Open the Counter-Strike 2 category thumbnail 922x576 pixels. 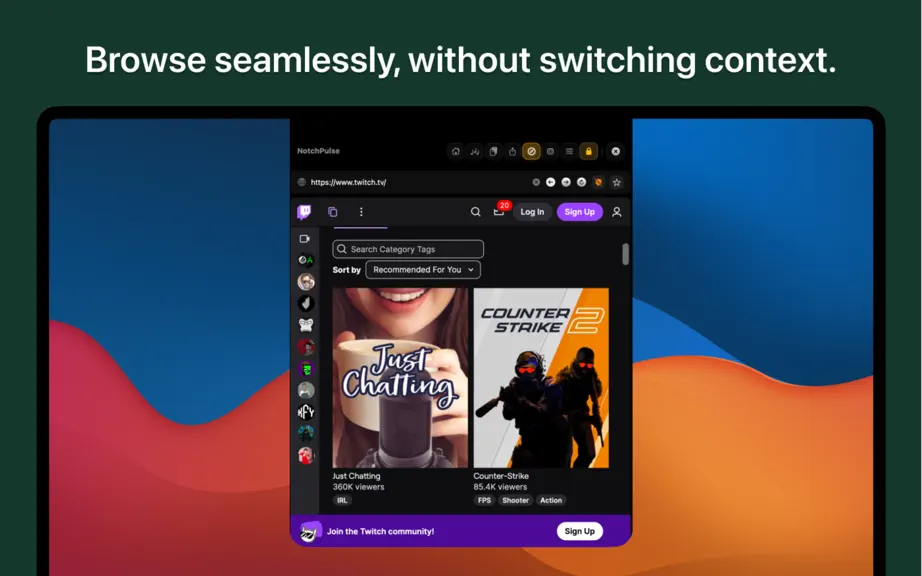click(541, 377)
